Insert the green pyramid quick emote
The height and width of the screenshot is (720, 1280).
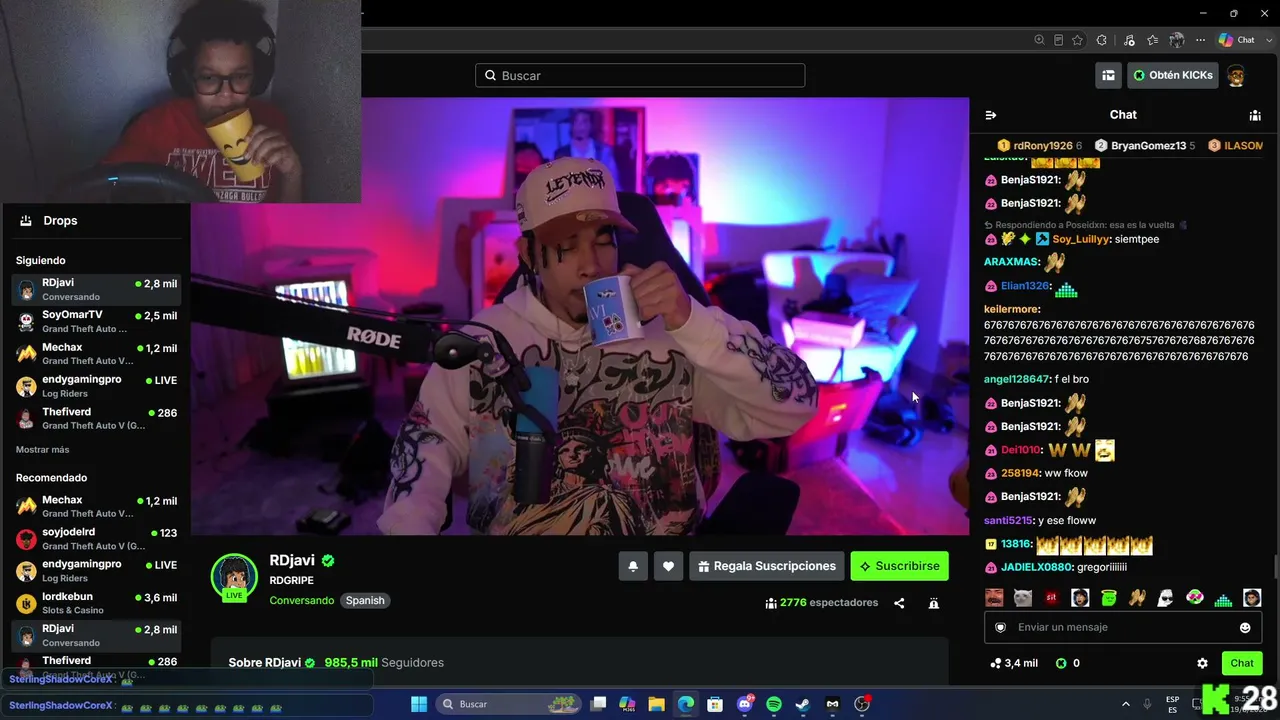click(1223, 598)
